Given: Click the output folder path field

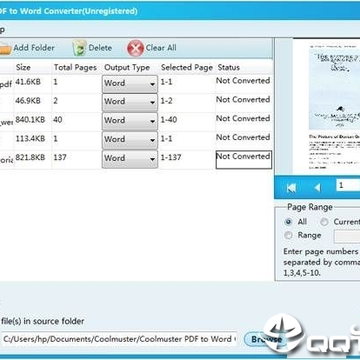Looking at the screenshot, I should [x=119, y=339].
